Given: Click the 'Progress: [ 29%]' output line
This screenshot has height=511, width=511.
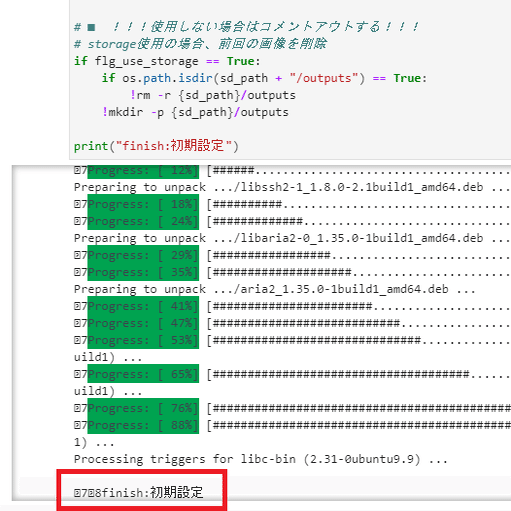Looking at the screenshot, I should click(x=292, y=255).
